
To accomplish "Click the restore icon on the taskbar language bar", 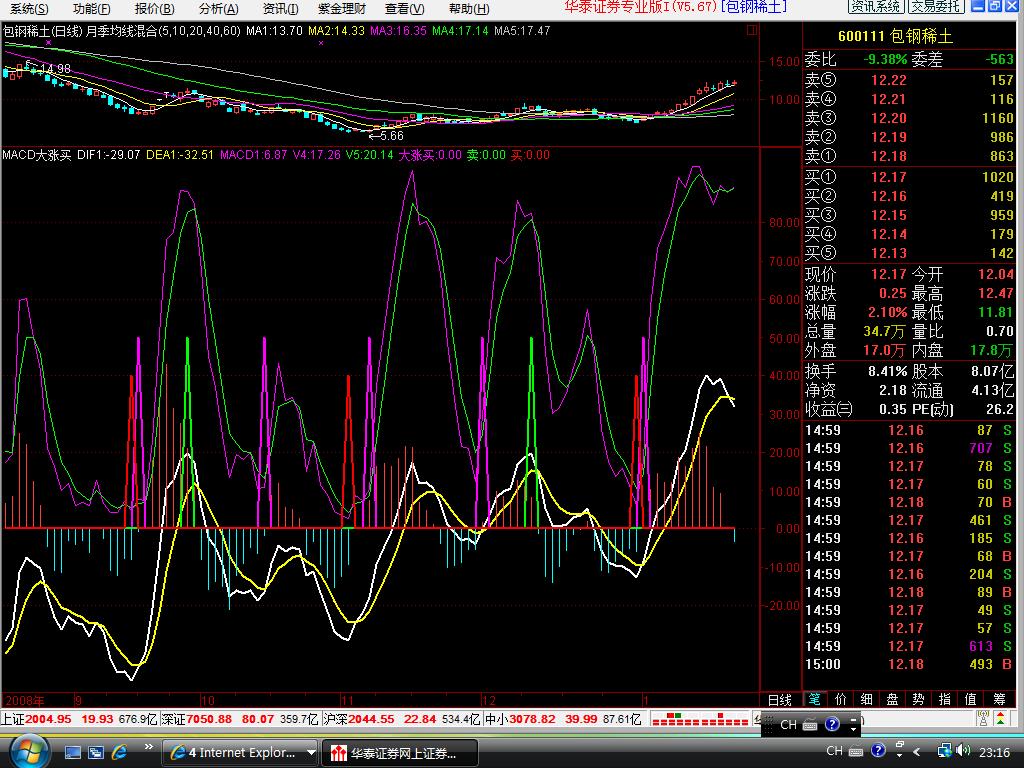I will click(899, 745).
